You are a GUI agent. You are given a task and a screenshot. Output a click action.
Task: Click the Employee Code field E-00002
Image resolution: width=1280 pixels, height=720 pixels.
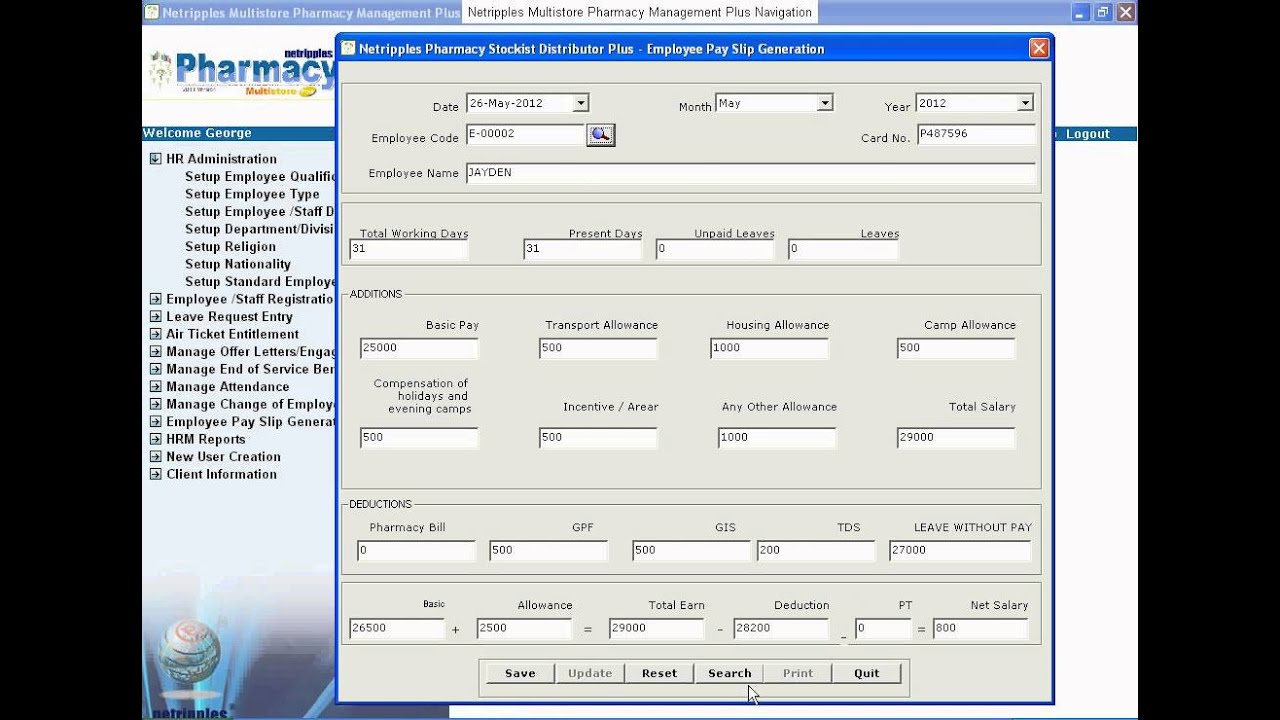(525, 135)
